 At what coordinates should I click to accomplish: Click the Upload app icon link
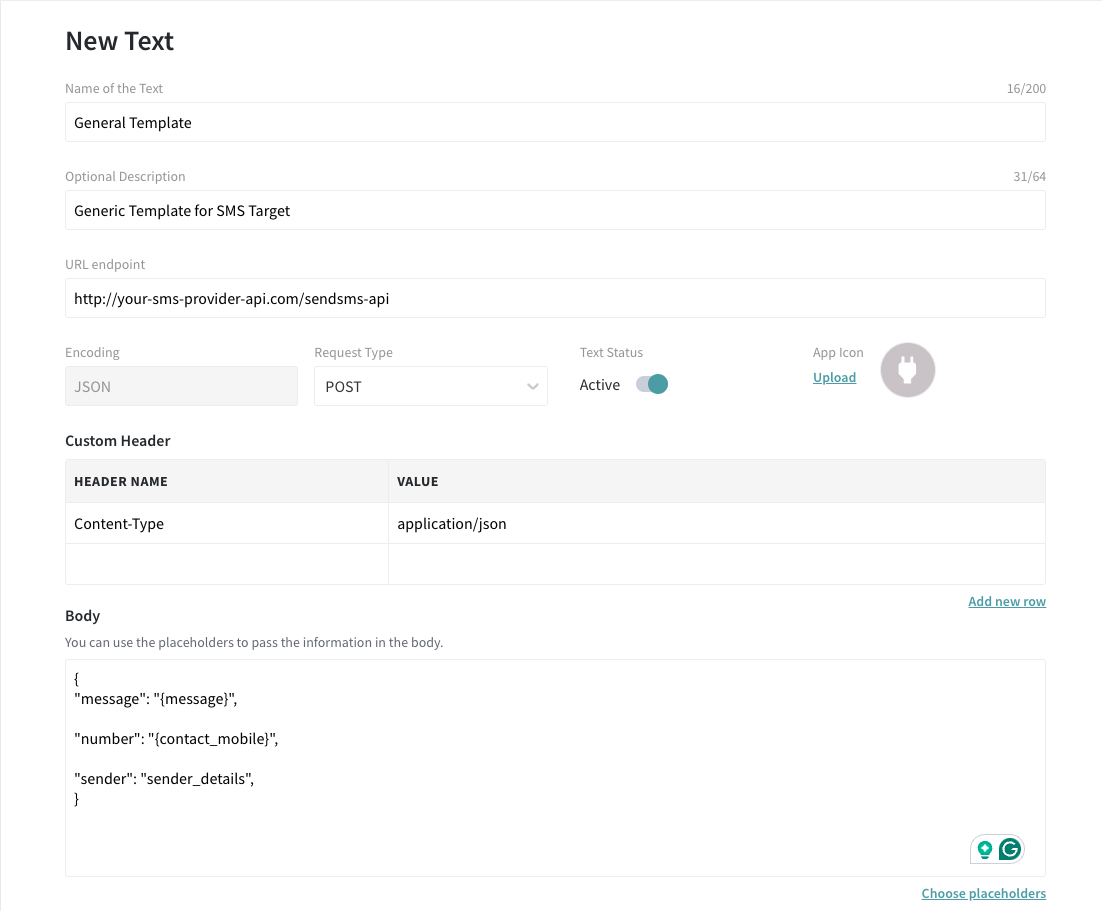point(834,378)
